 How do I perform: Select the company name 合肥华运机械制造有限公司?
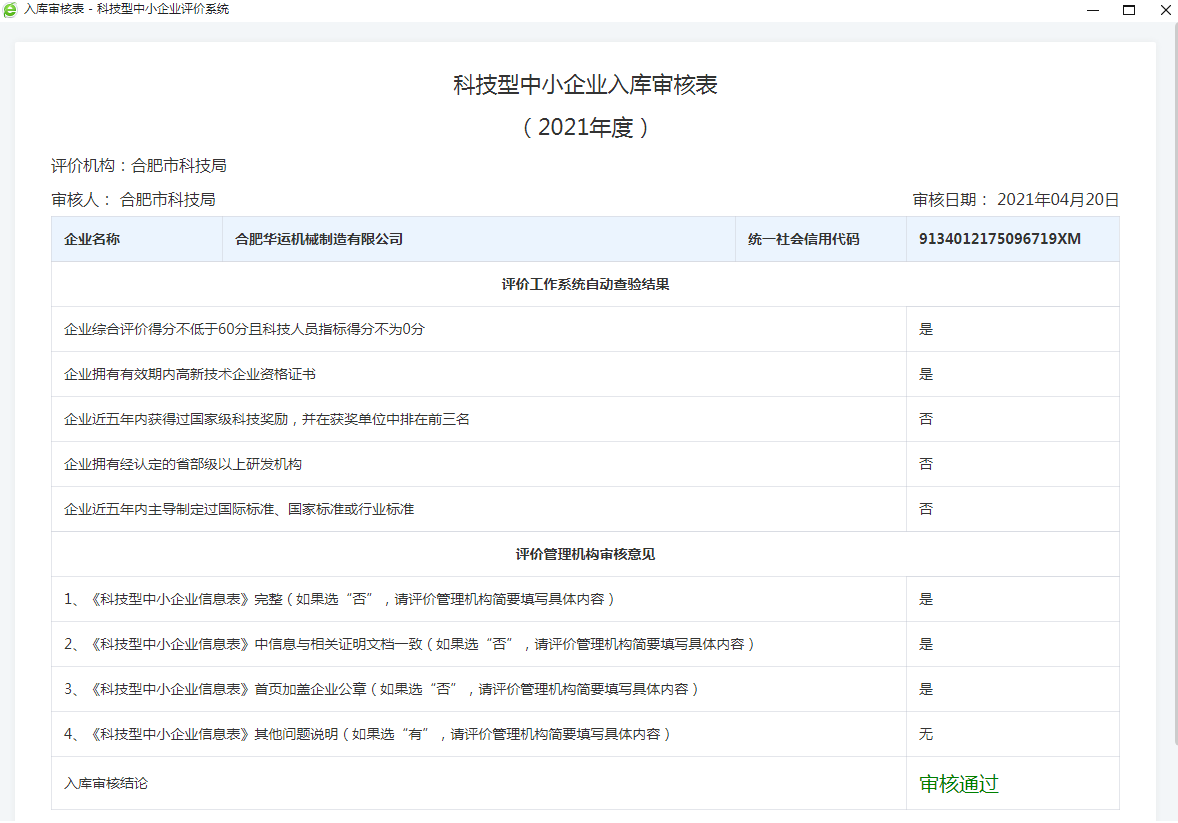[x=320, y=239]
